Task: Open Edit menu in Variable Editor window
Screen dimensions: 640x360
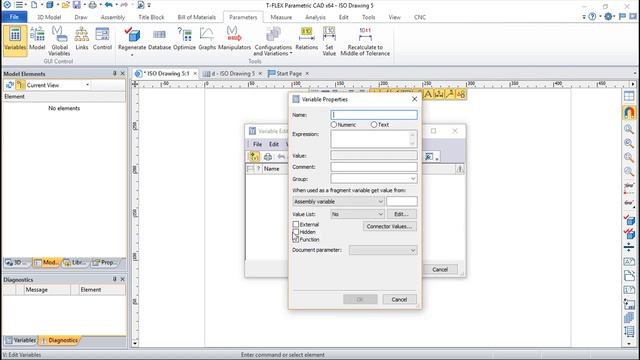Action: coord(273,144)
